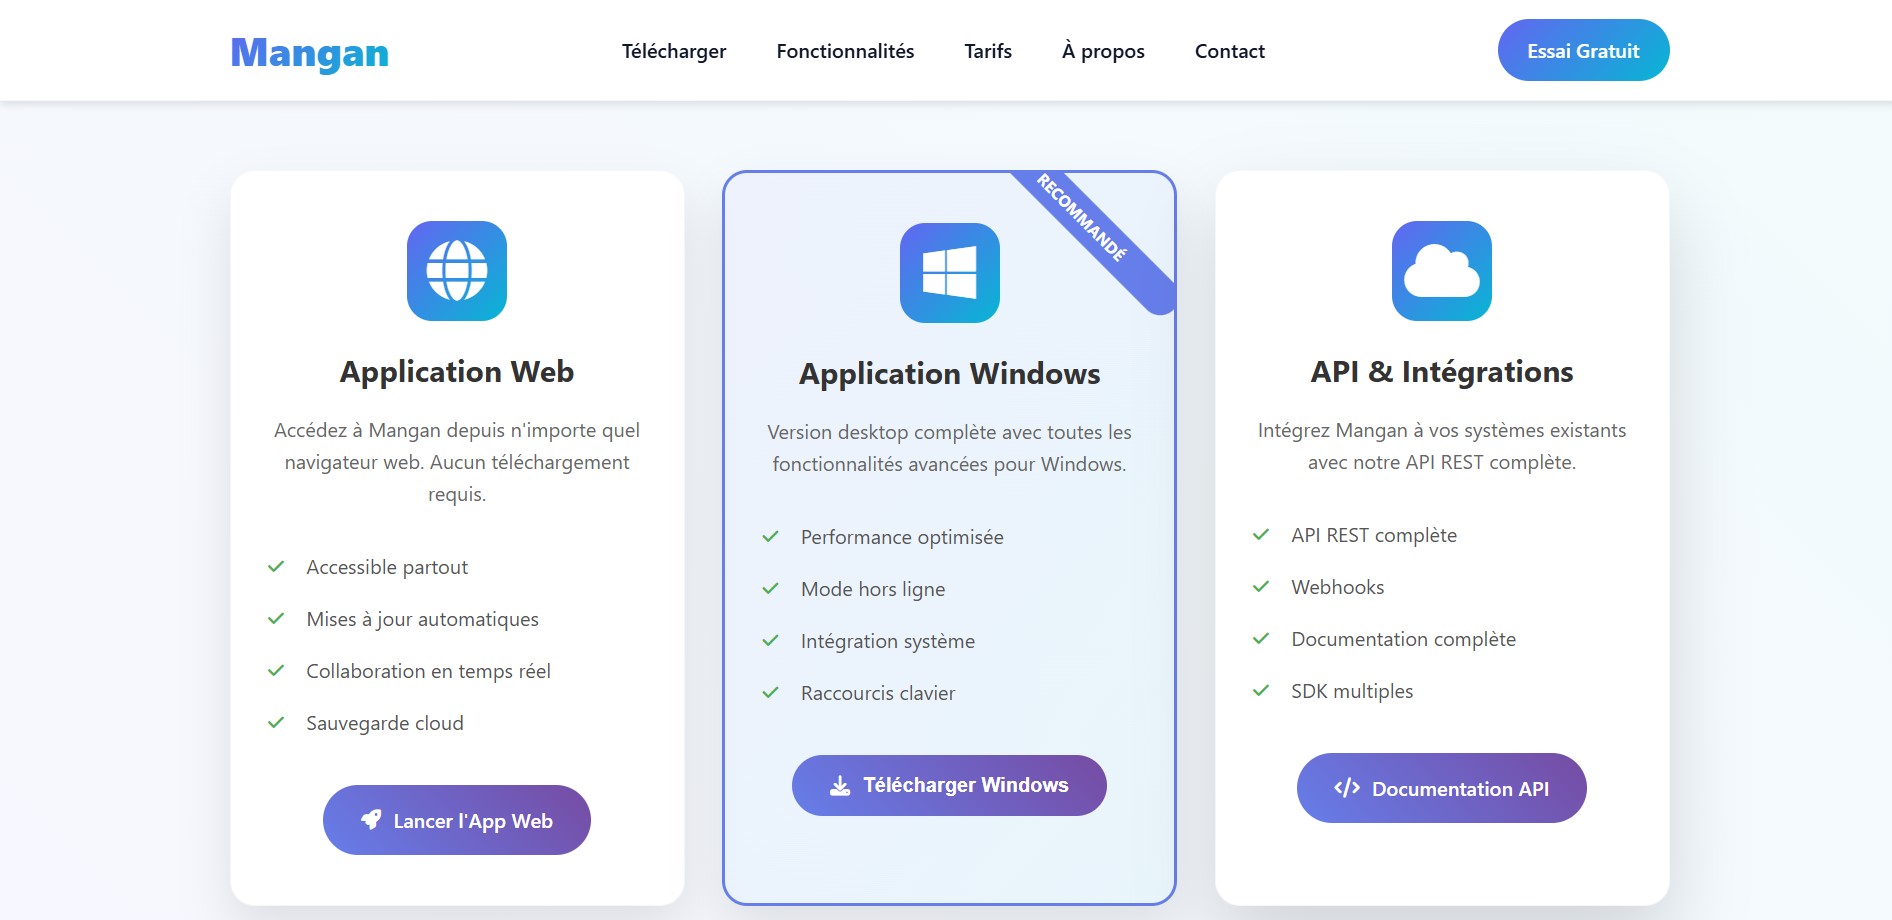Viewport: 1892px width, 920px height.
Task: Click the code brackets icon in Documentation API
Action: pyautogui.click(x=1346, y=788)
